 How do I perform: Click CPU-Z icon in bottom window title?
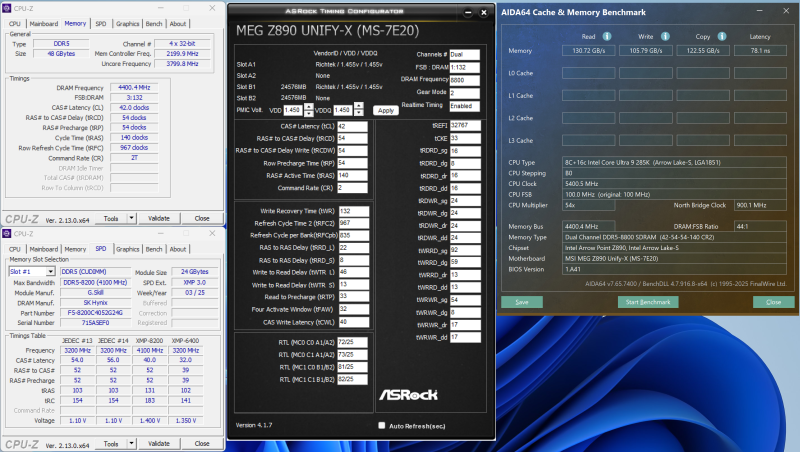tap(7, 233)
